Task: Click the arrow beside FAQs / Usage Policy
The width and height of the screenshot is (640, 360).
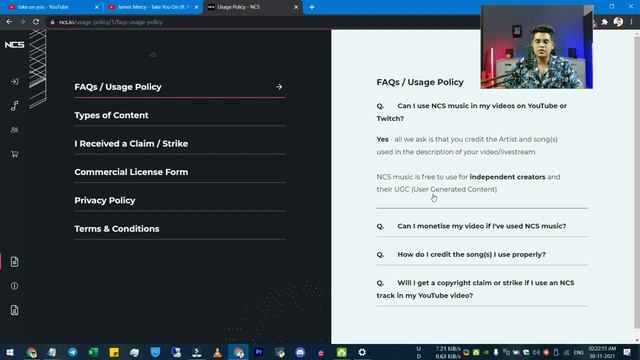Action: click(x=279, y=87)
